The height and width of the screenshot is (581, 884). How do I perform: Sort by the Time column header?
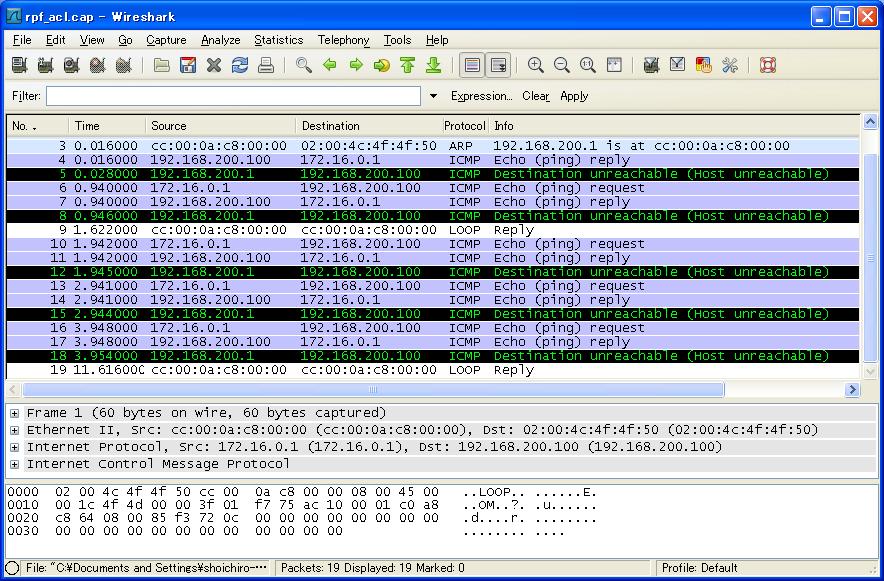coord(107,126)
